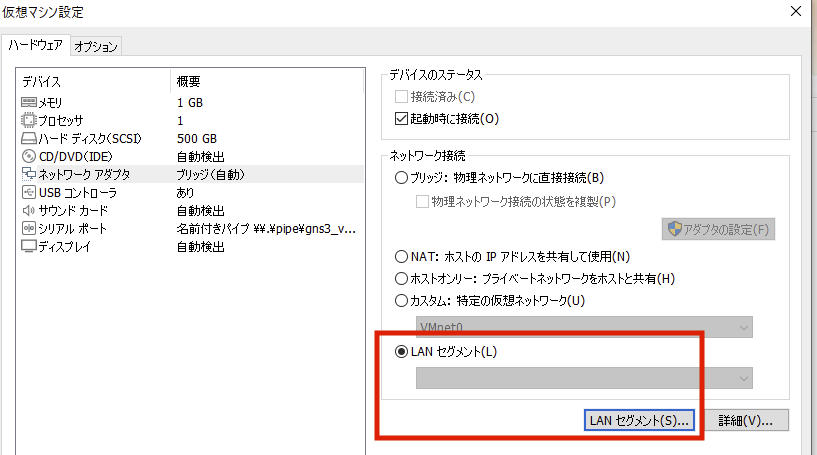The image size is (817, 455).
Task: Click the network adapter (ネットワーク アダプタ) icon
Action: [x=29, y=174]
